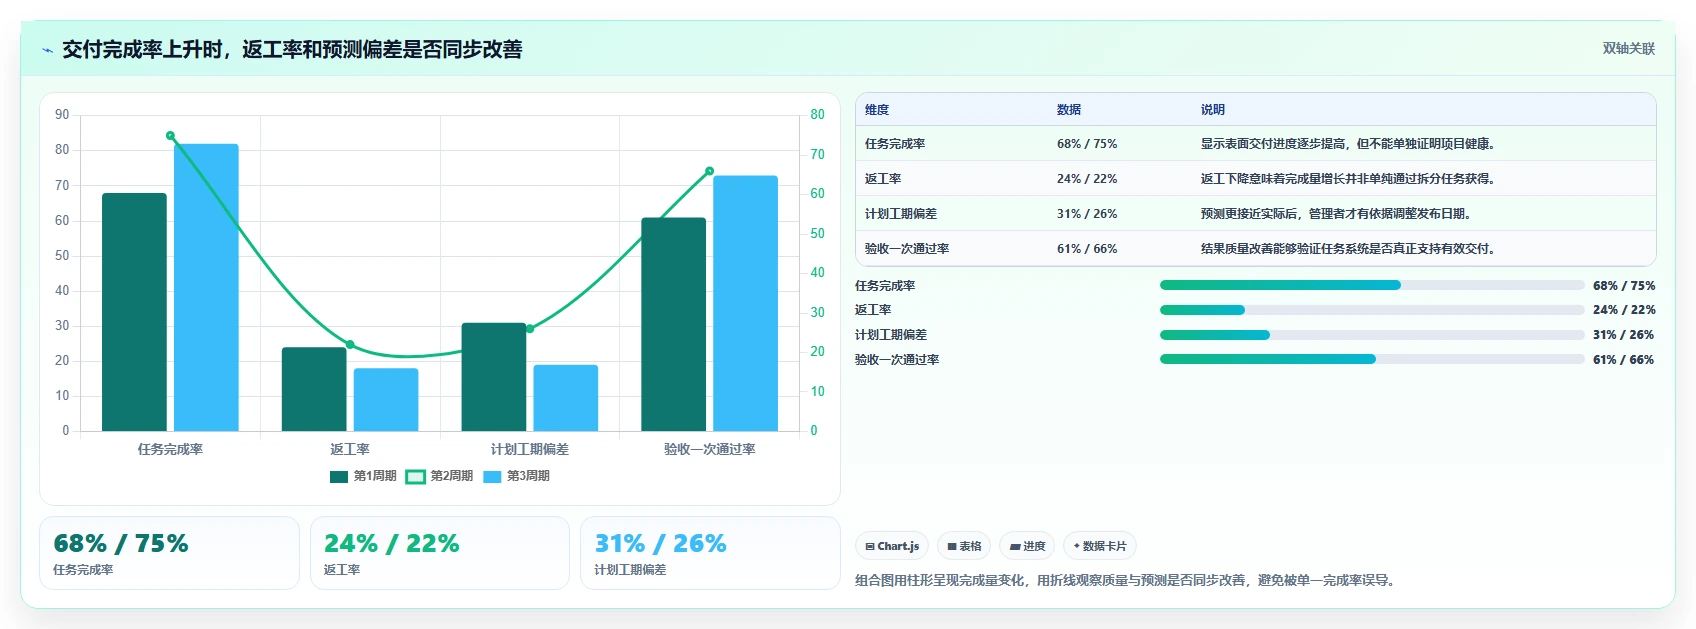Click the line point above 验收一次通过率
Viewport: 1696px width, 629px height.
[710, 171]
